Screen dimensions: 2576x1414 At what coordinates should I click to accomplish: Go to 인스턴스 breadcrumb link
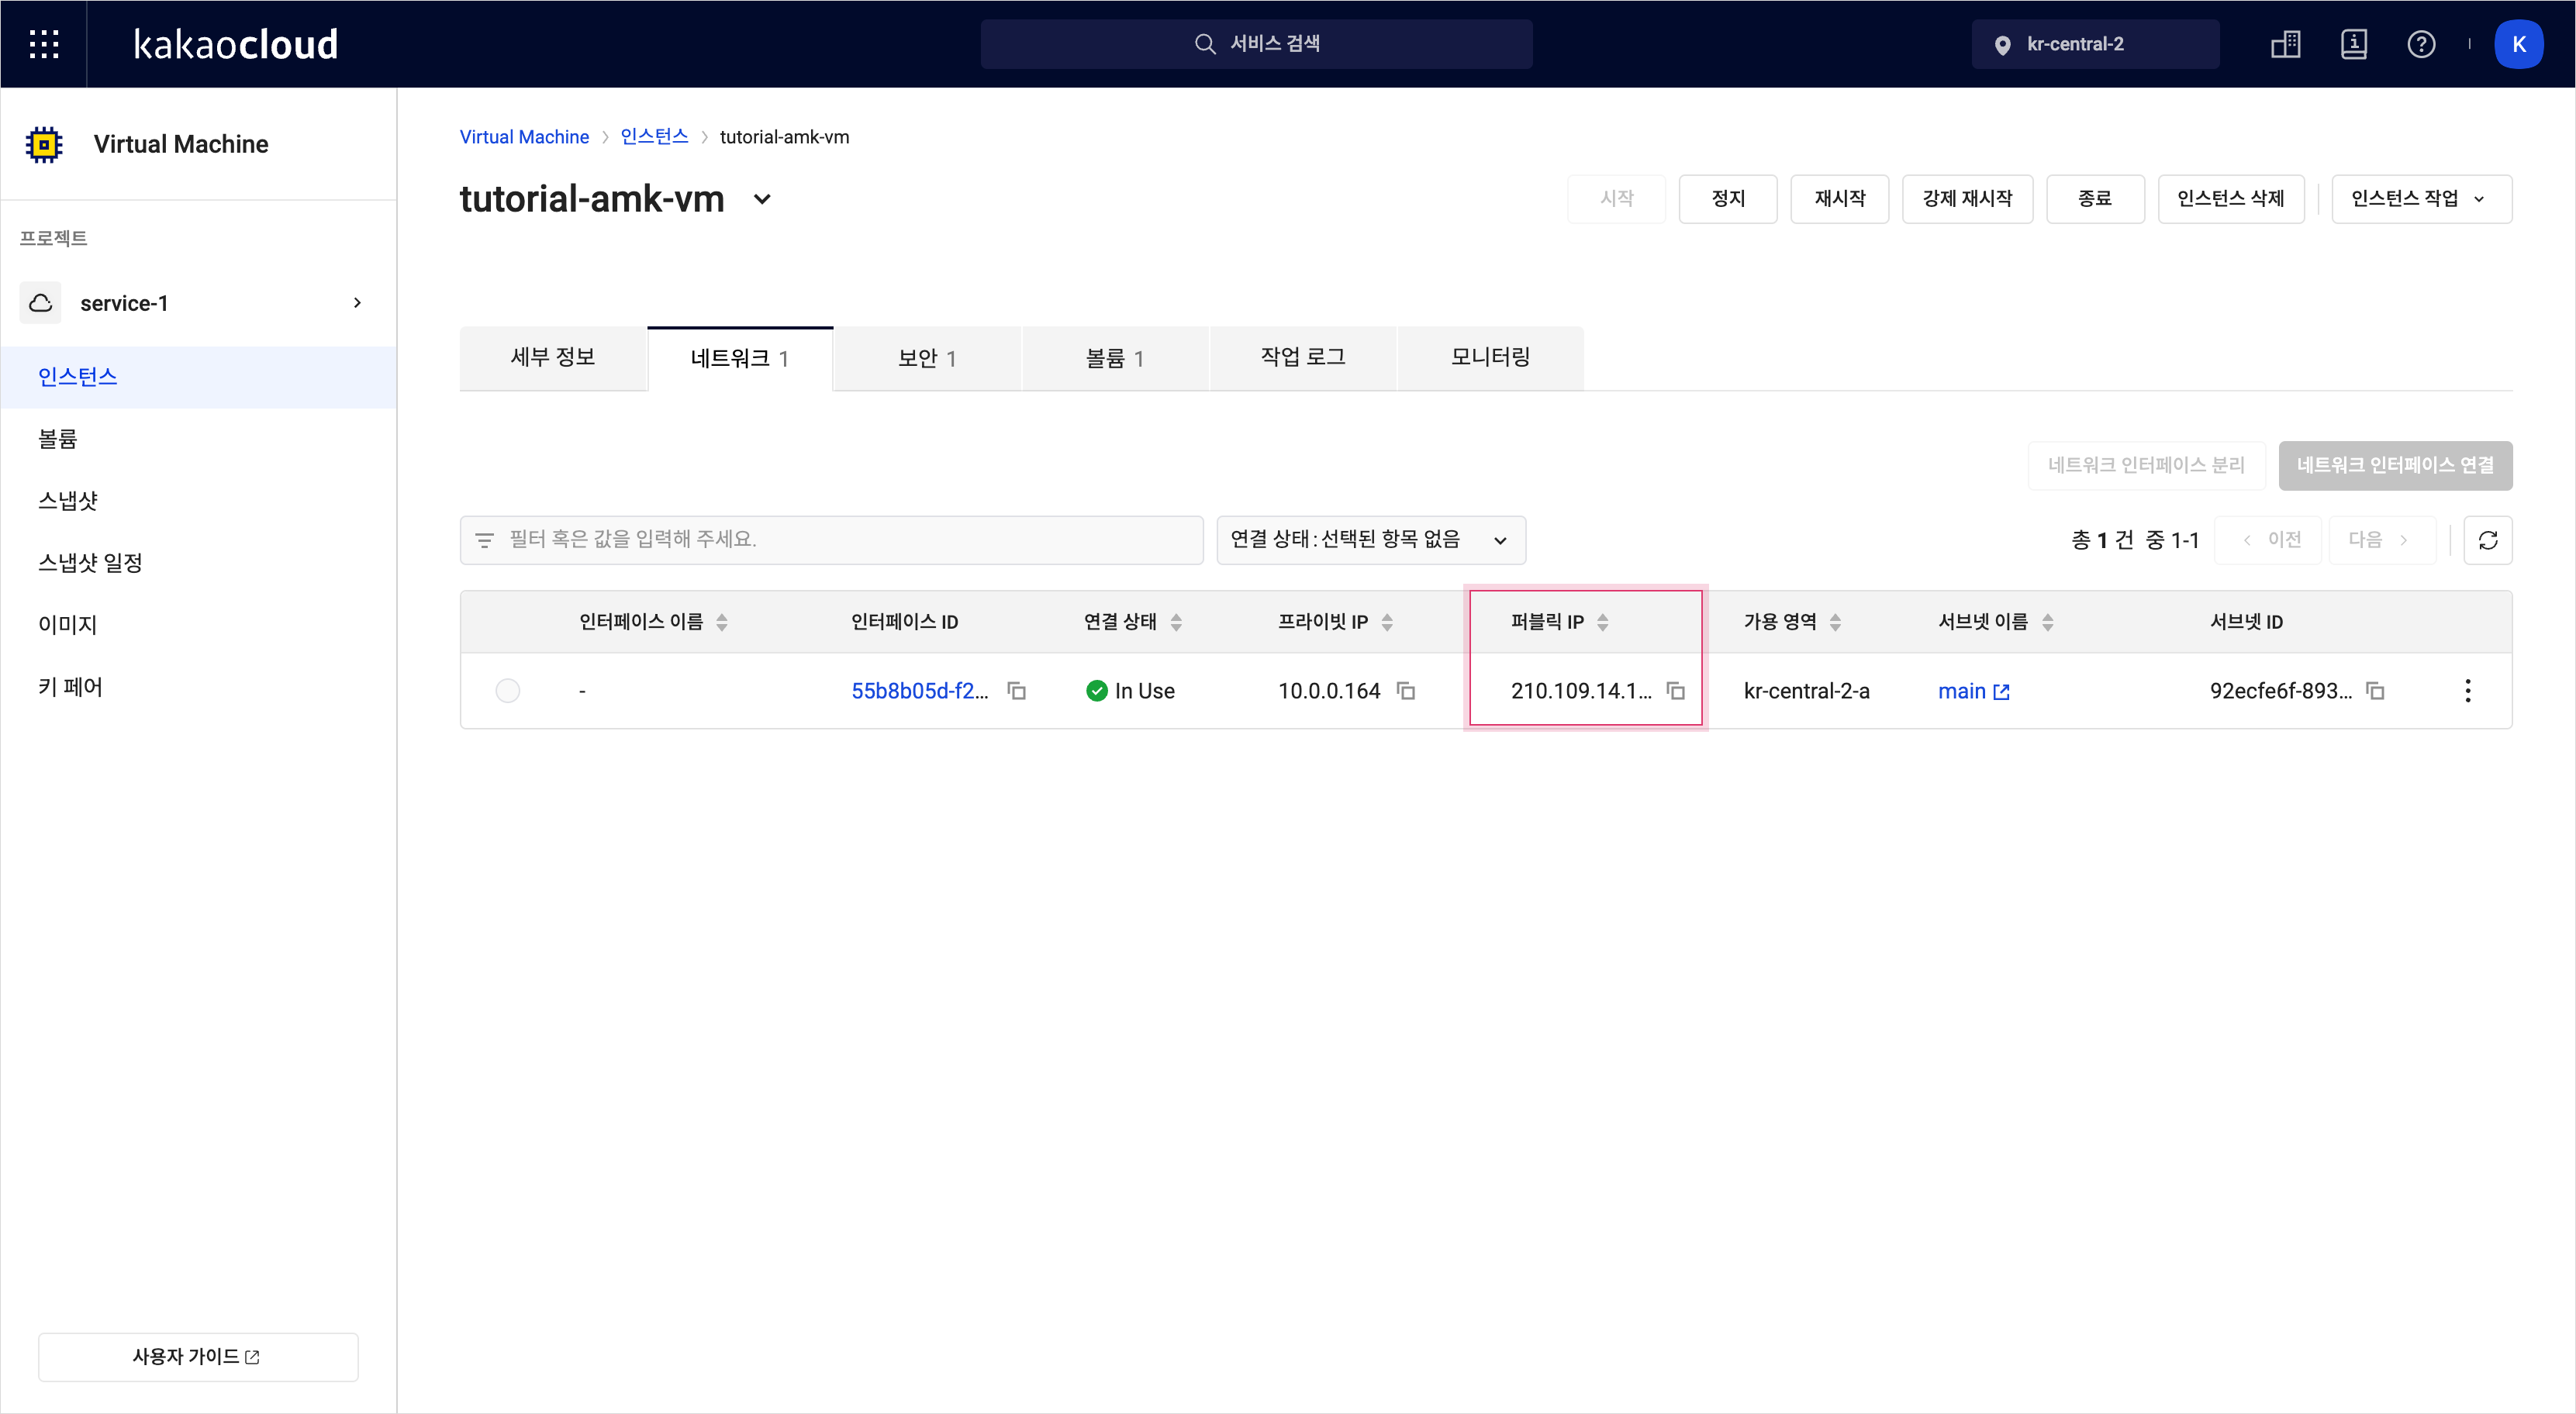(654, 137)
